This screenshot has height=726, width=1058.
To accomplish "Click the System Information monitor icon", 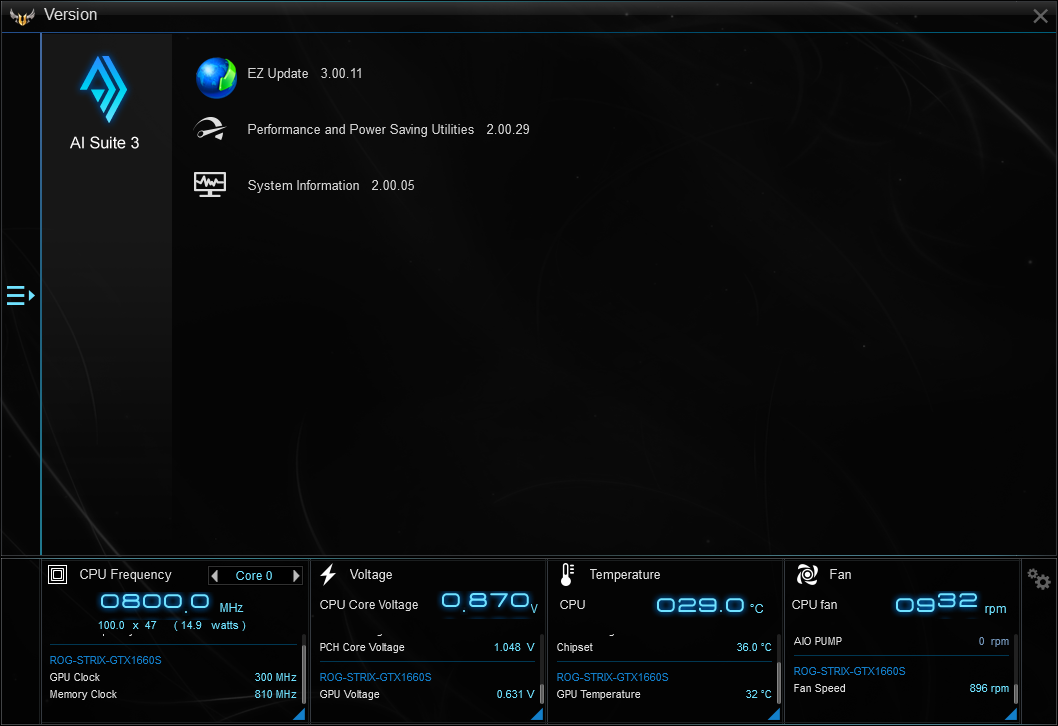I will (210, 184).
